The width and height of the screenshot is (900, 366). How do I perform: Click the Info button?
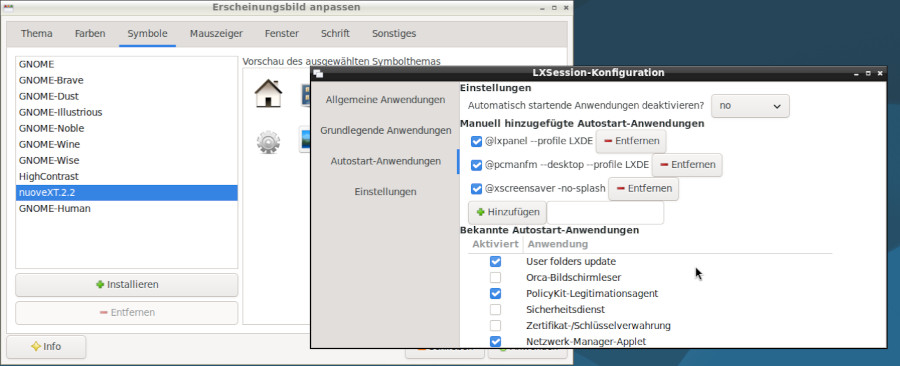click(46, 346)
